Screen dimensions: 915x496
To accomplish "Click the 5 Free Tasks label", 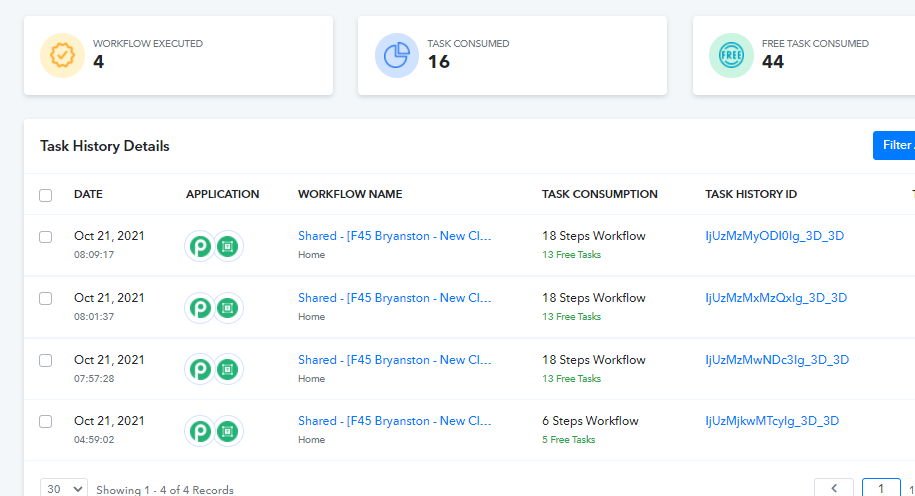I will [568, 439].
